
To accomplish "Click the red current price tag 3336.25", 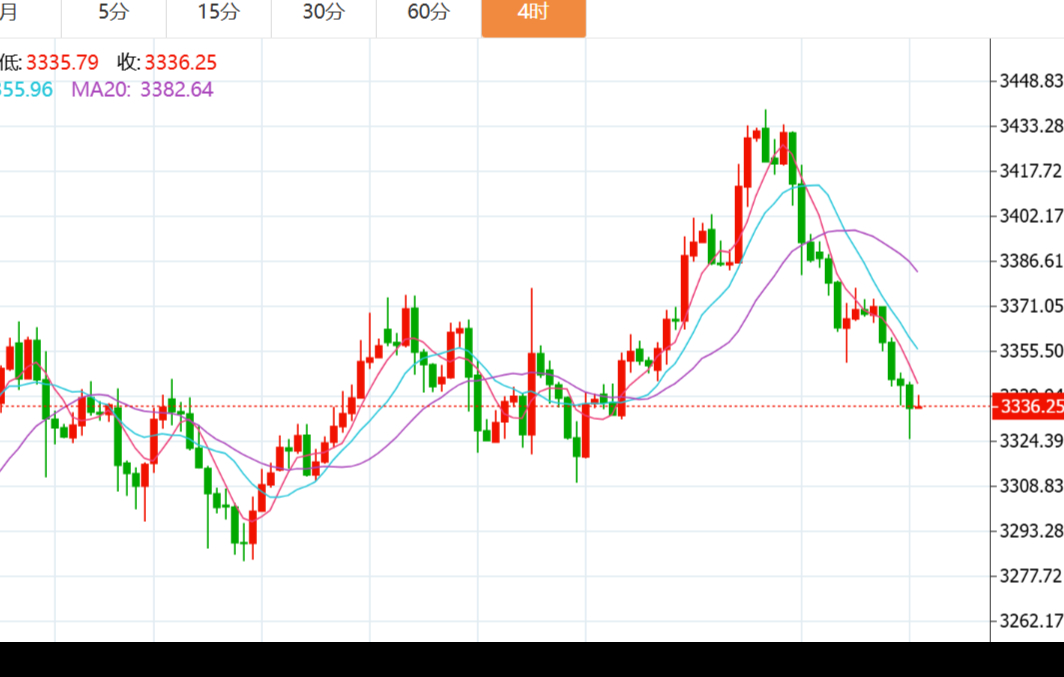I will [1028, 406].
